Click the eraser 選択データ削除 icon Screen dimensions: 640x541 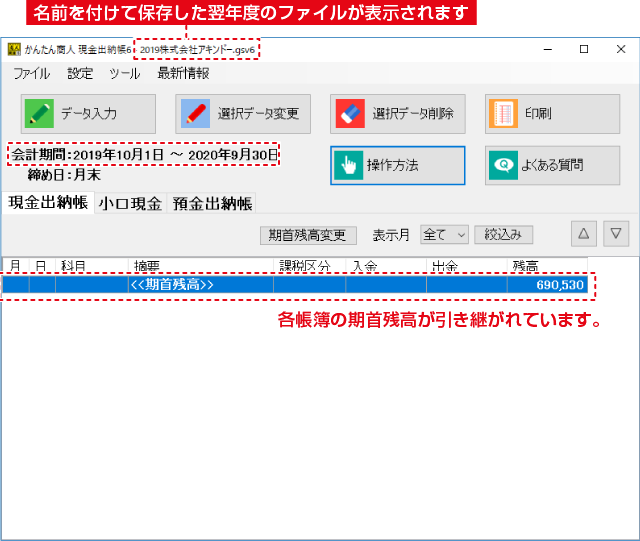[x=350, y=114]
